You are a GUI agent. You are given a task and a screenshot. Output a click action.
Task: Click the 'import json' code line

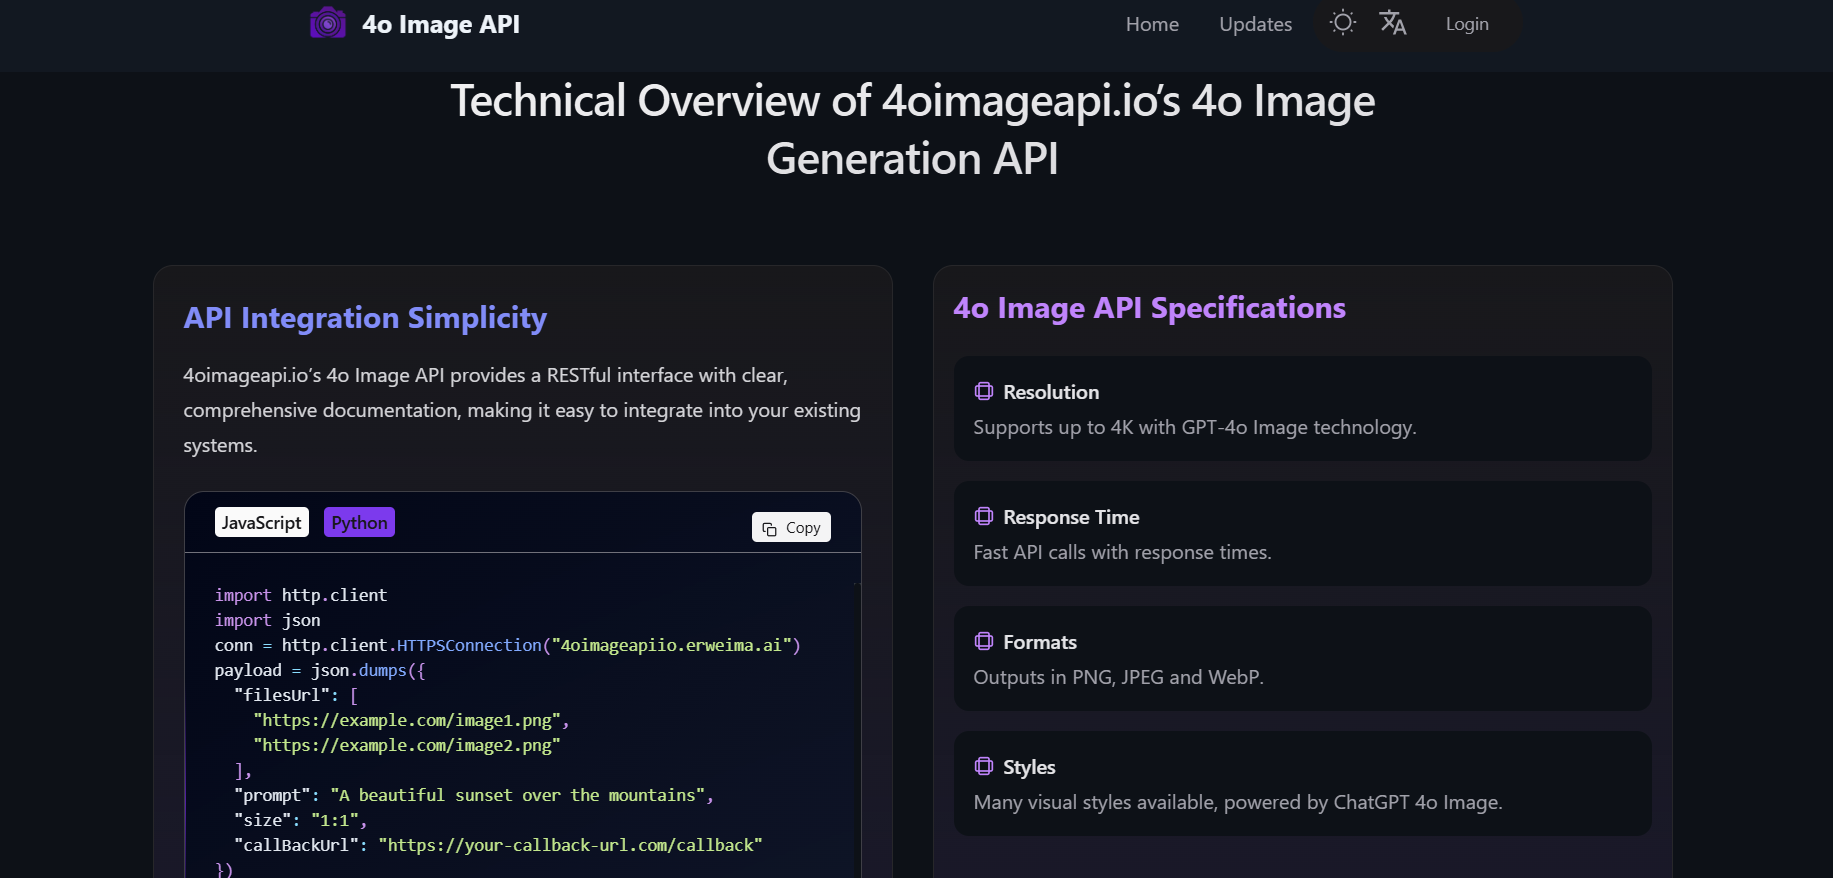267,620
